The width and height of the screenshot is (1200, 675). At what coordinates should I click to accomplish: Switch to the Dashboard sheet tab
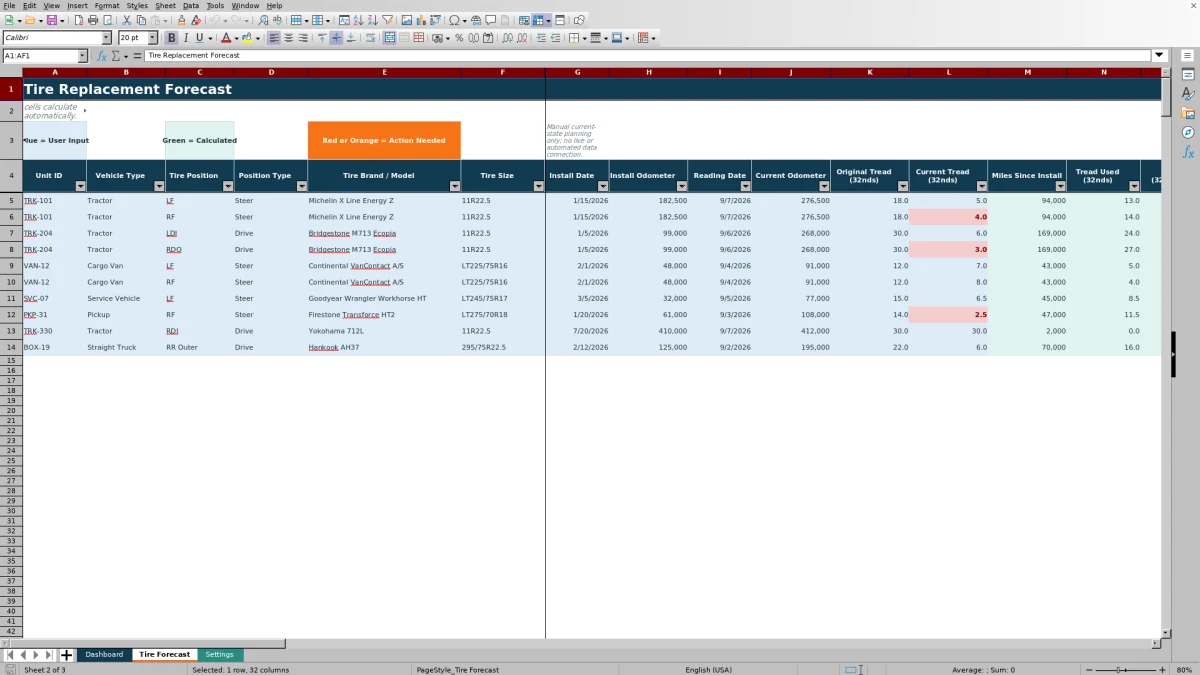pos(104,654)
